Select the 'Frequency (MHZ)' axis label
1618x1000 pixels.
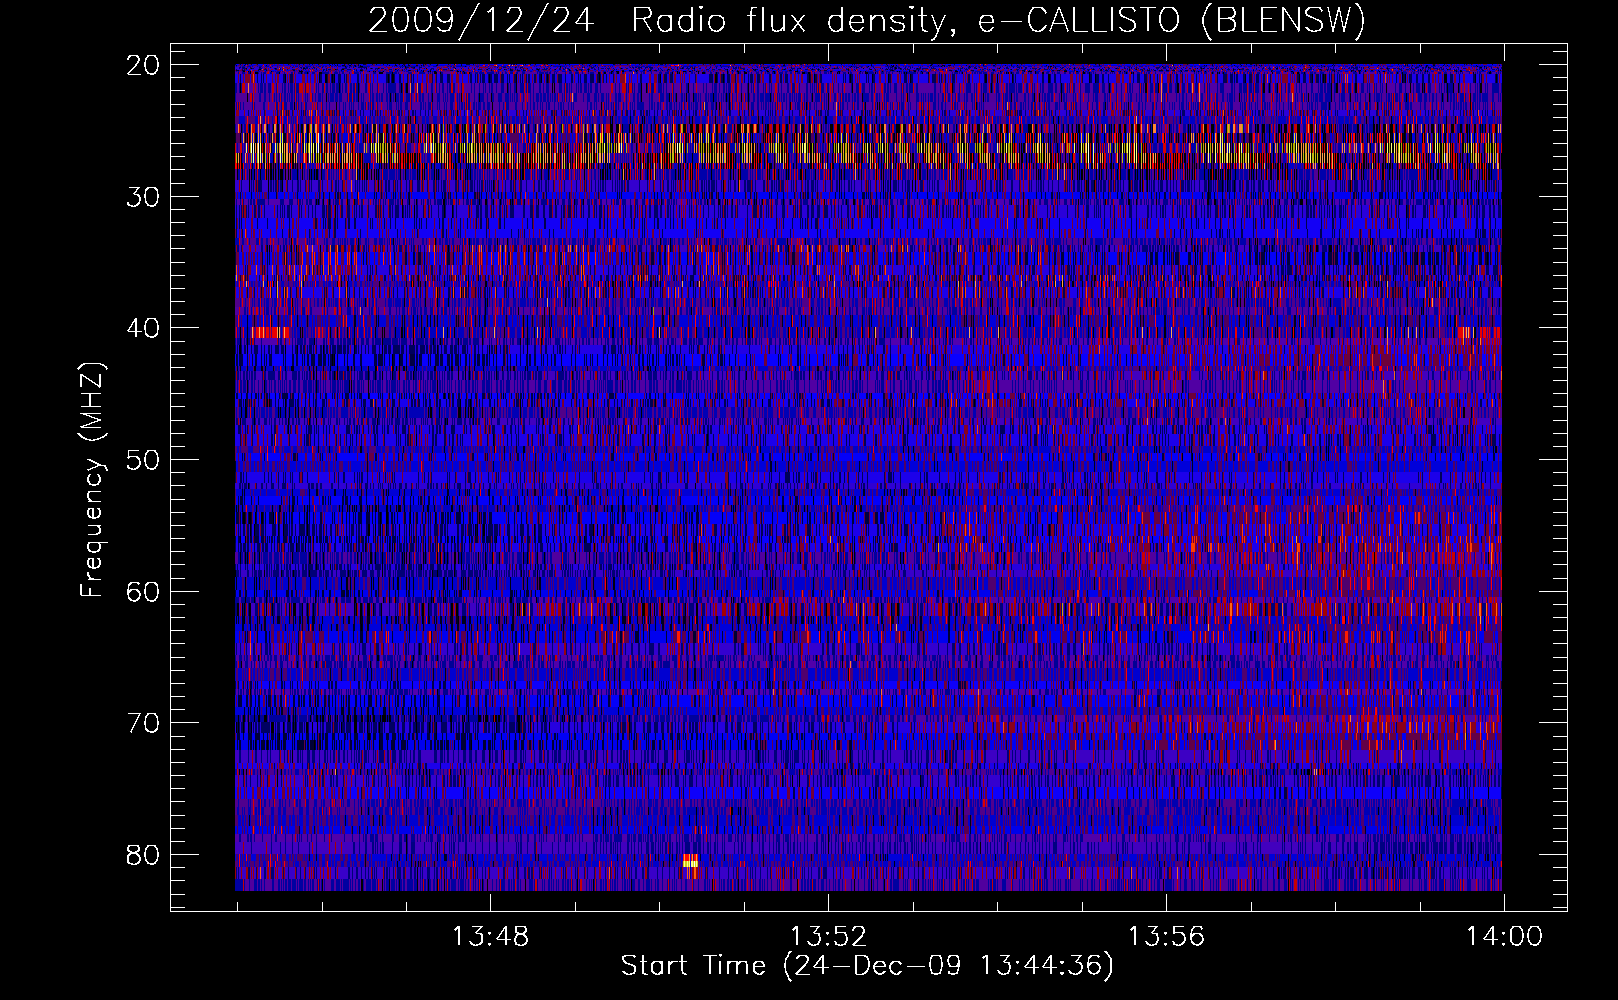click(x=93, y=479)
